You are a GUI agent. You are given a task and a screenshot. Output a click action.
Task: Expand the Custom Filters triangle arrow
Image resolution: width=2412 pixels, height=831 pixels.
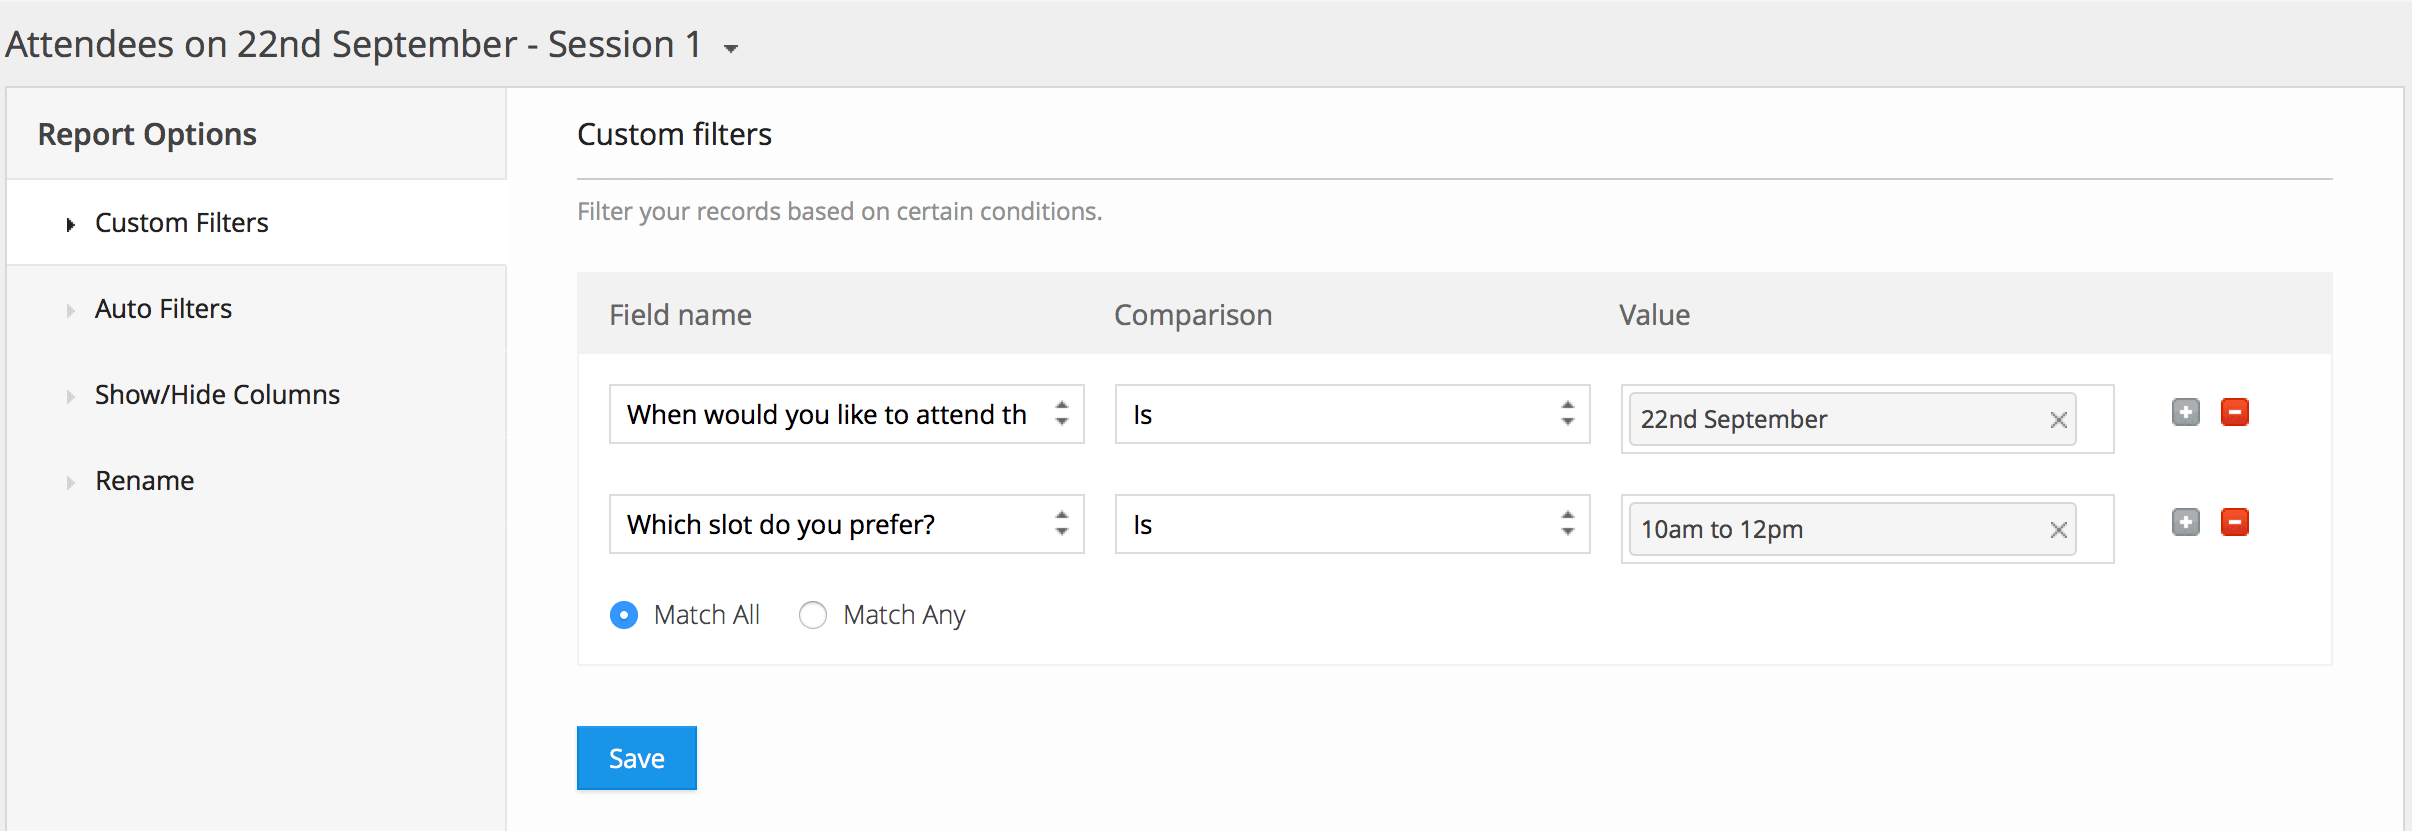coord(70,225)
